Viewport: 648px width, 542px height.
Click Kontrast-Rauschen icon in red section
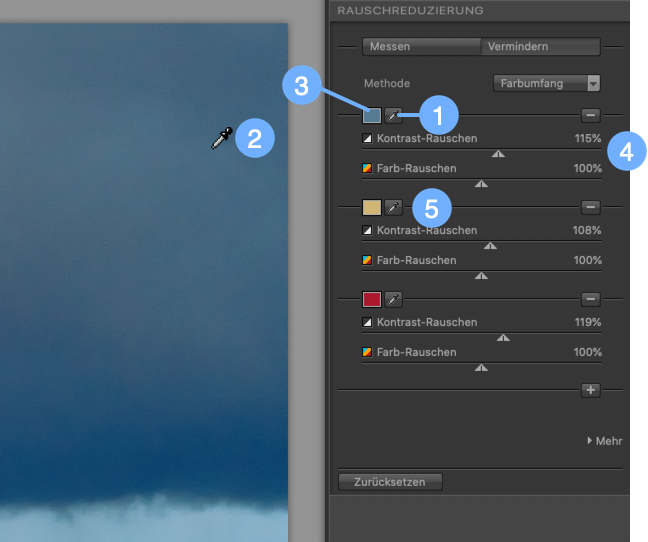367,322
